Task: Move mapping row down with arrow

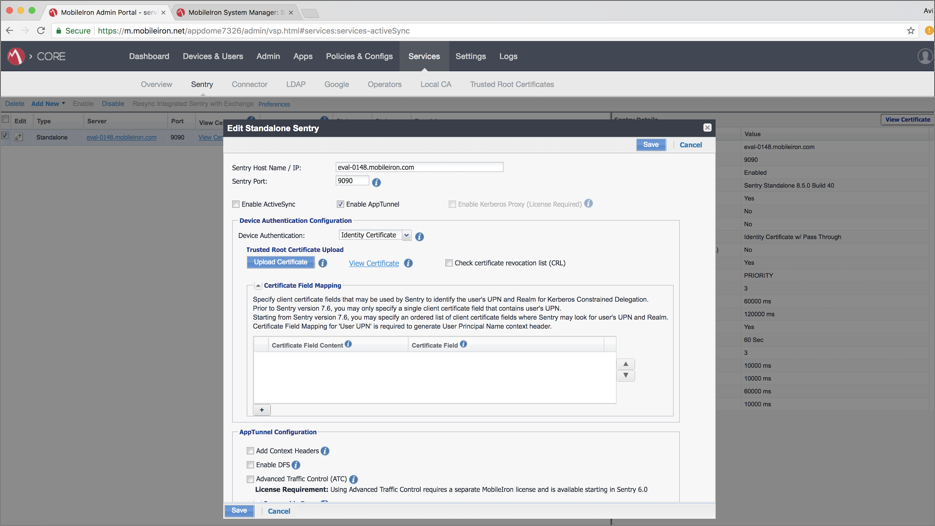Action: pyautogui.click(x=626, y=376)
